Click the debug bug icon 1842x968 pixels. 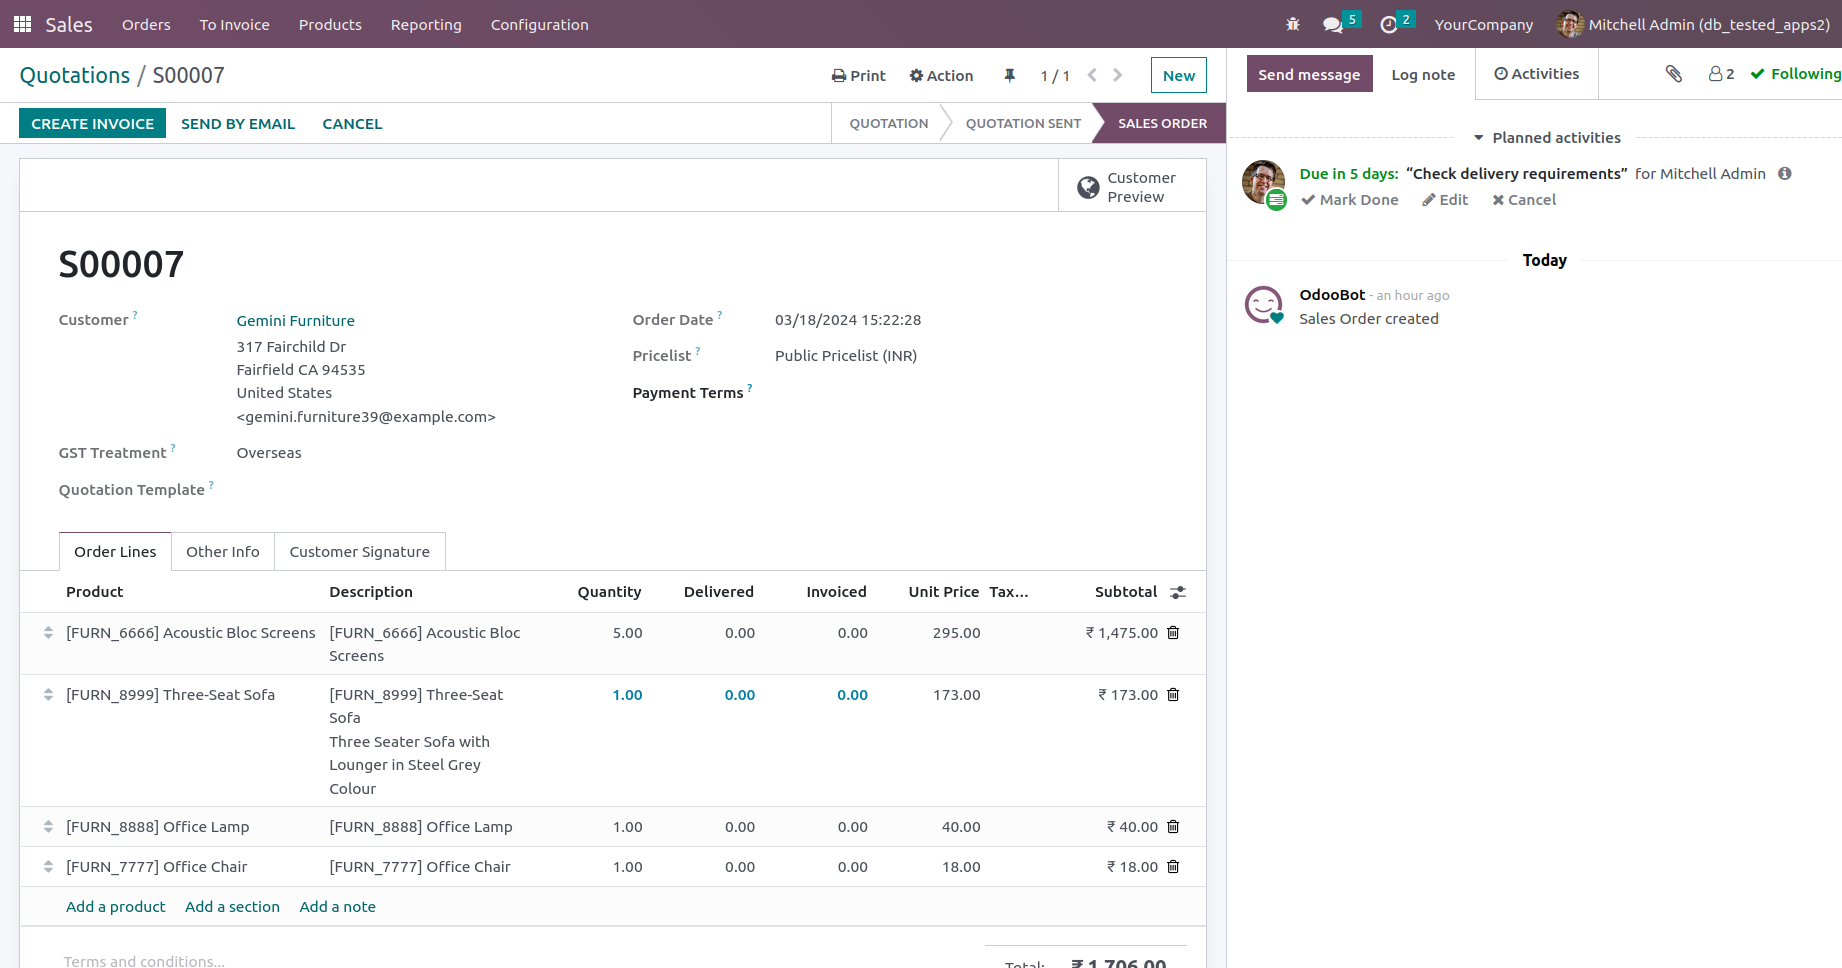click(x=1292, y=24)
